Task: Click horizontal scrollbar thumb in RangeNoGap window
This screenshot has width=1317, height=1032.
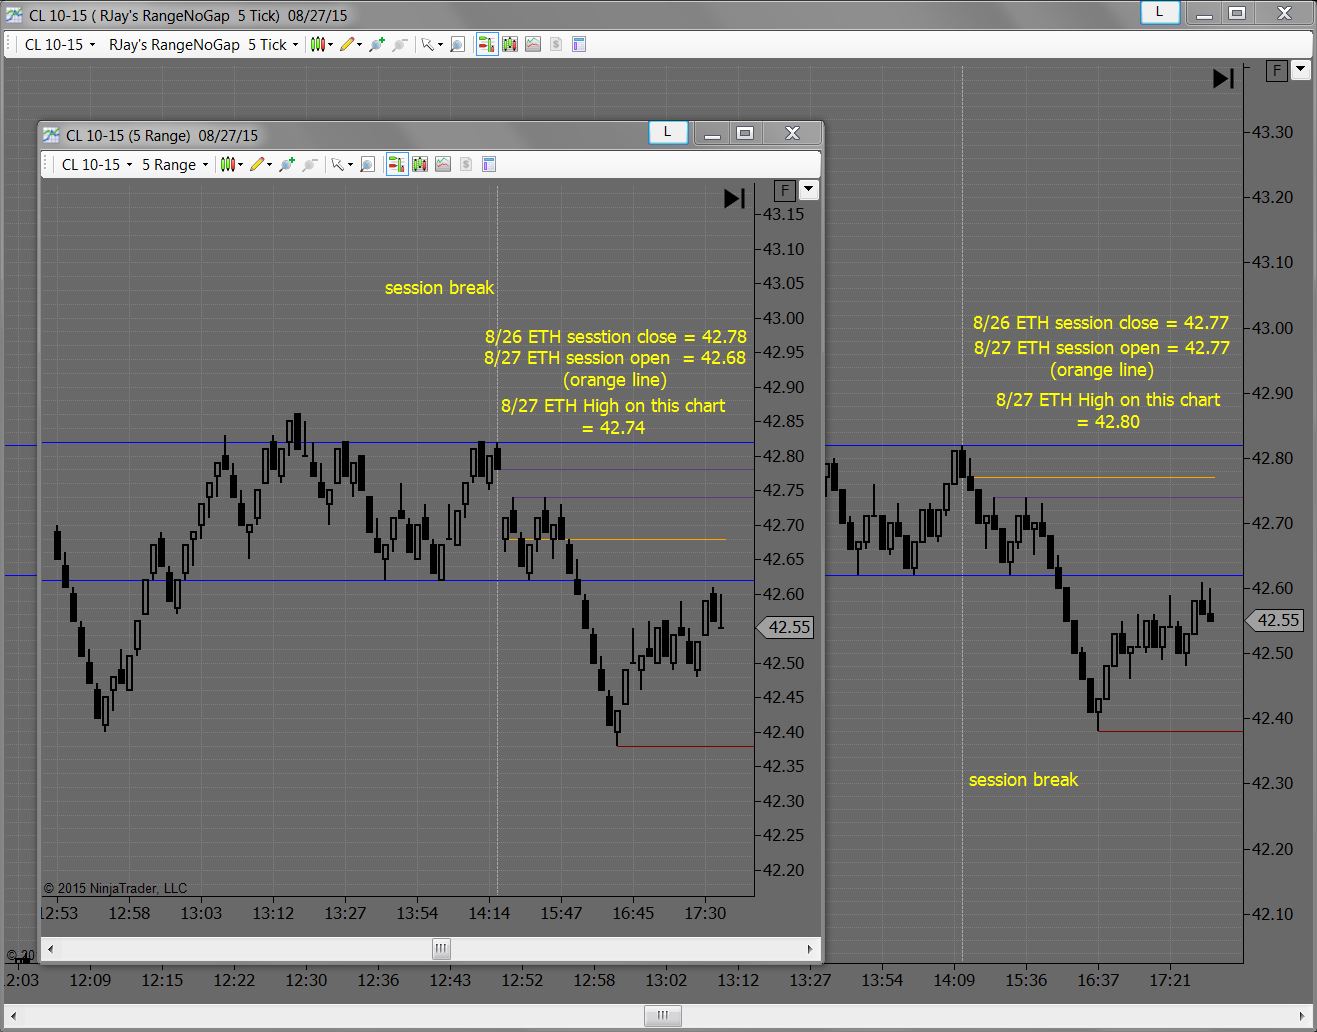Action: coord(662,1016)
